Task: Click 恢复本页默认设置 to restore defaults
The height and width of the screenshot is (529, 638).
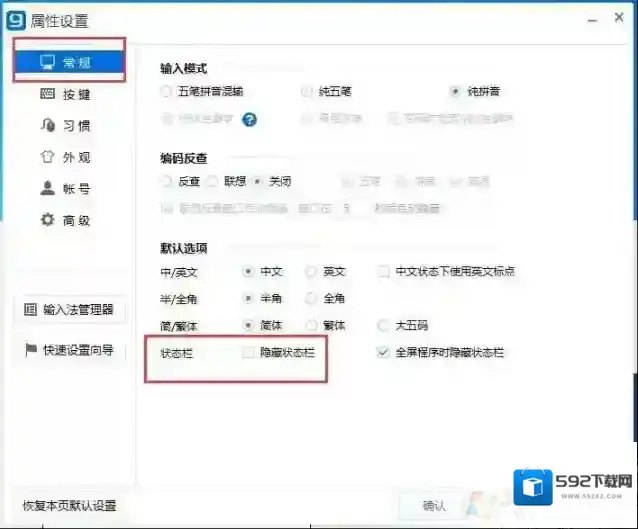Action: [x=69, y=506]
